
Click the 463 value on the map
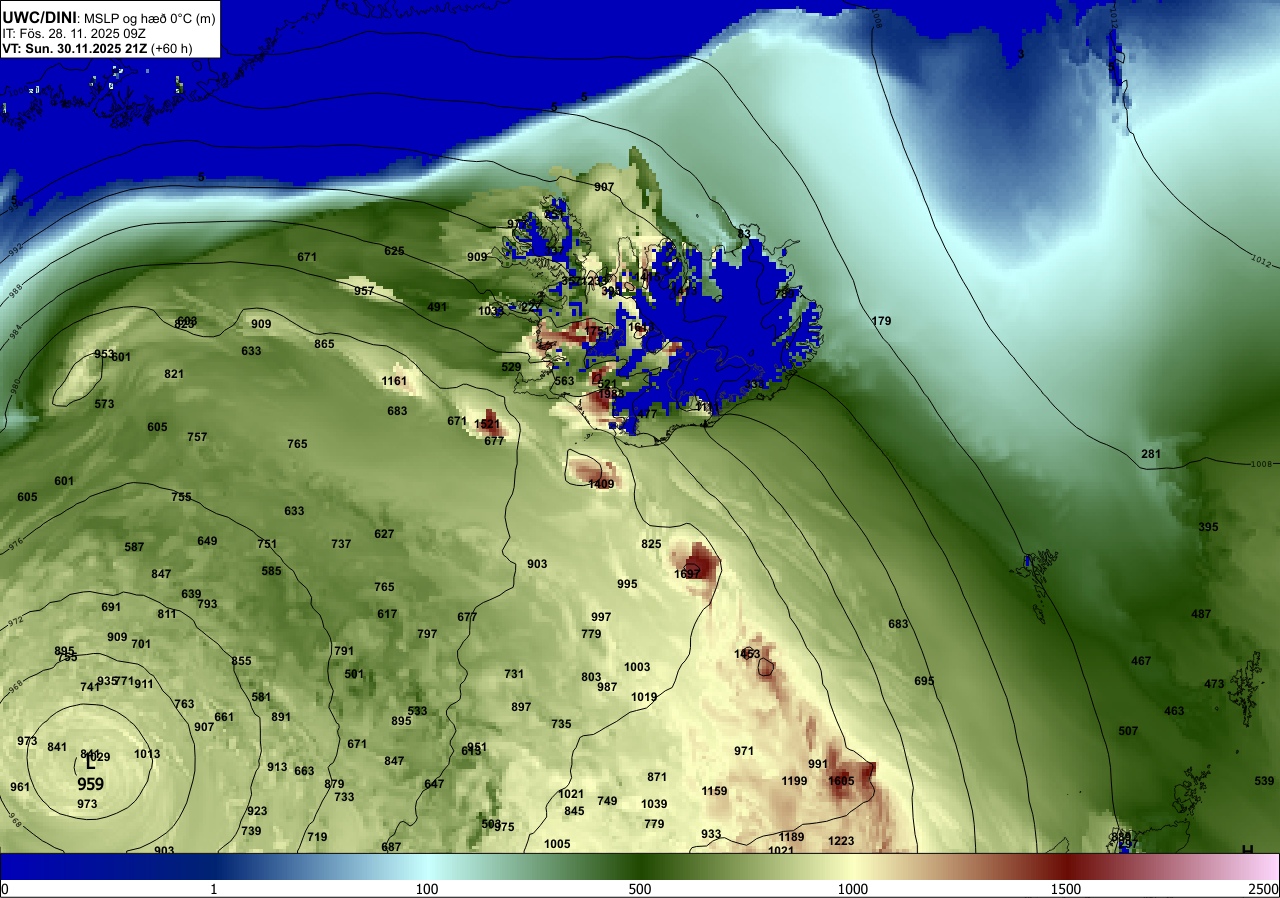click(1174, 711)
